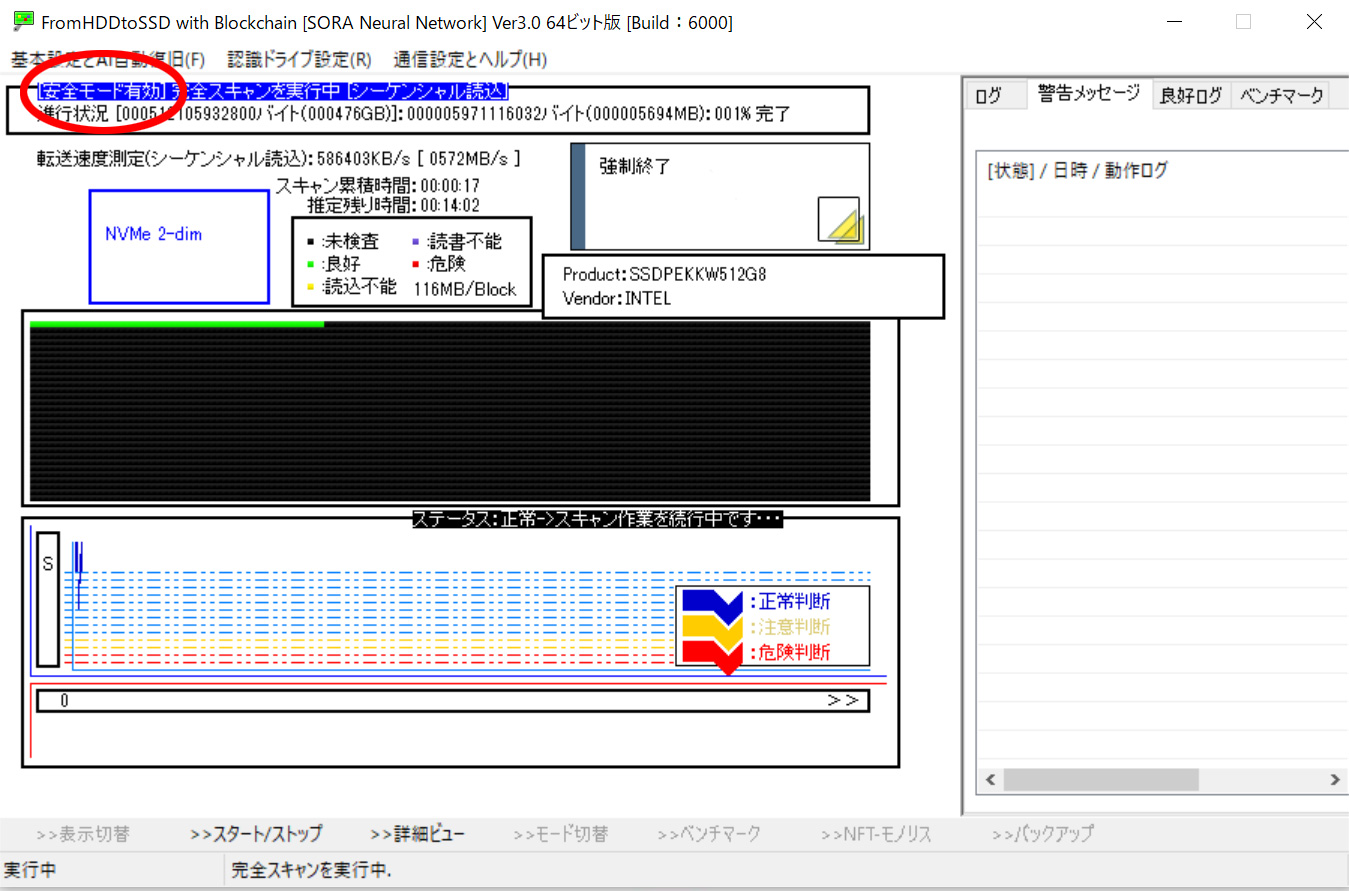Image resolution: width=1349 pixels, height=891 pixels.
Task: Click the 強制終了 button
Action: point(720,196)
